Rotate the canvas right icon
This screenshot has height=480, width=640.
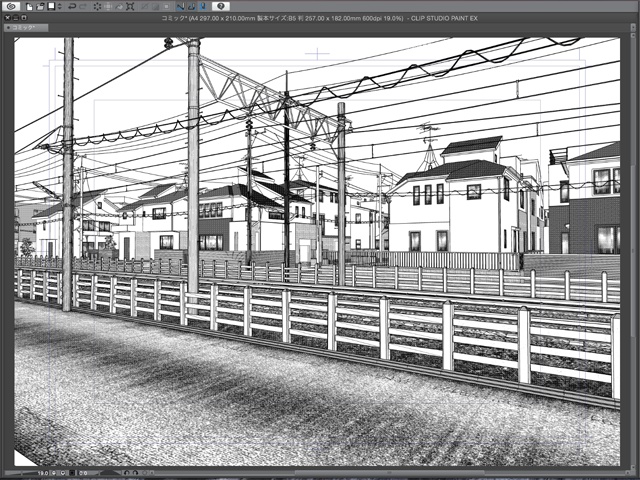(x=135, y=473)
